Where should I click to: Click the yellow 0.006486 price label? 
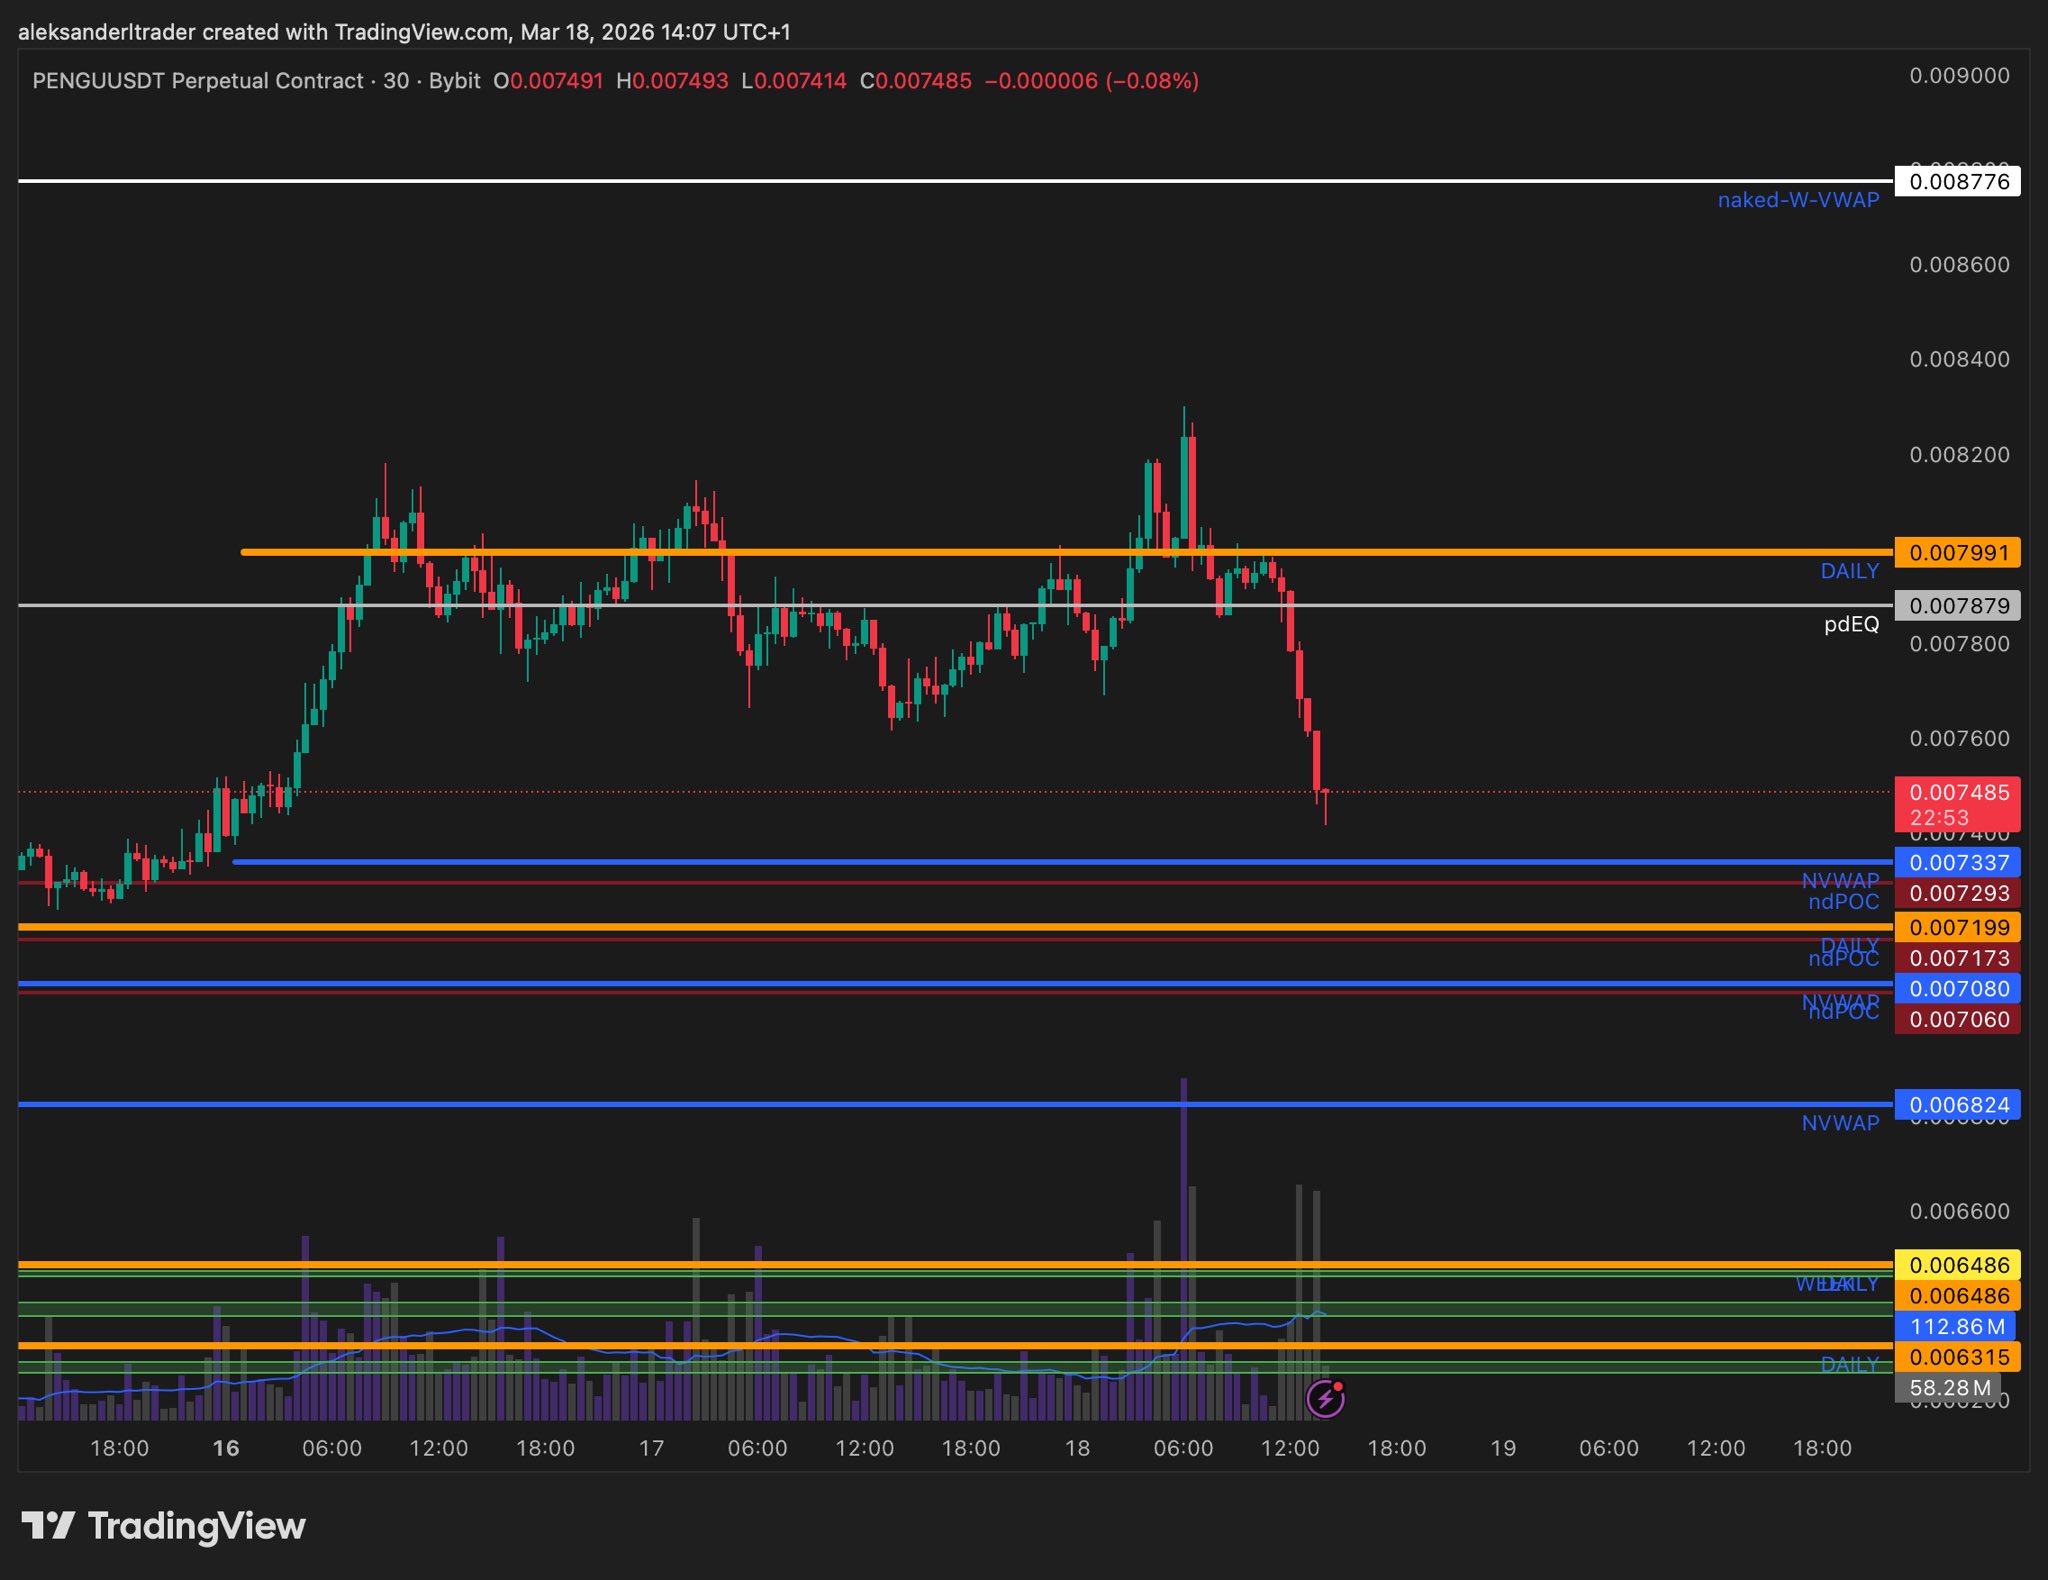tap(1957, 1265)
